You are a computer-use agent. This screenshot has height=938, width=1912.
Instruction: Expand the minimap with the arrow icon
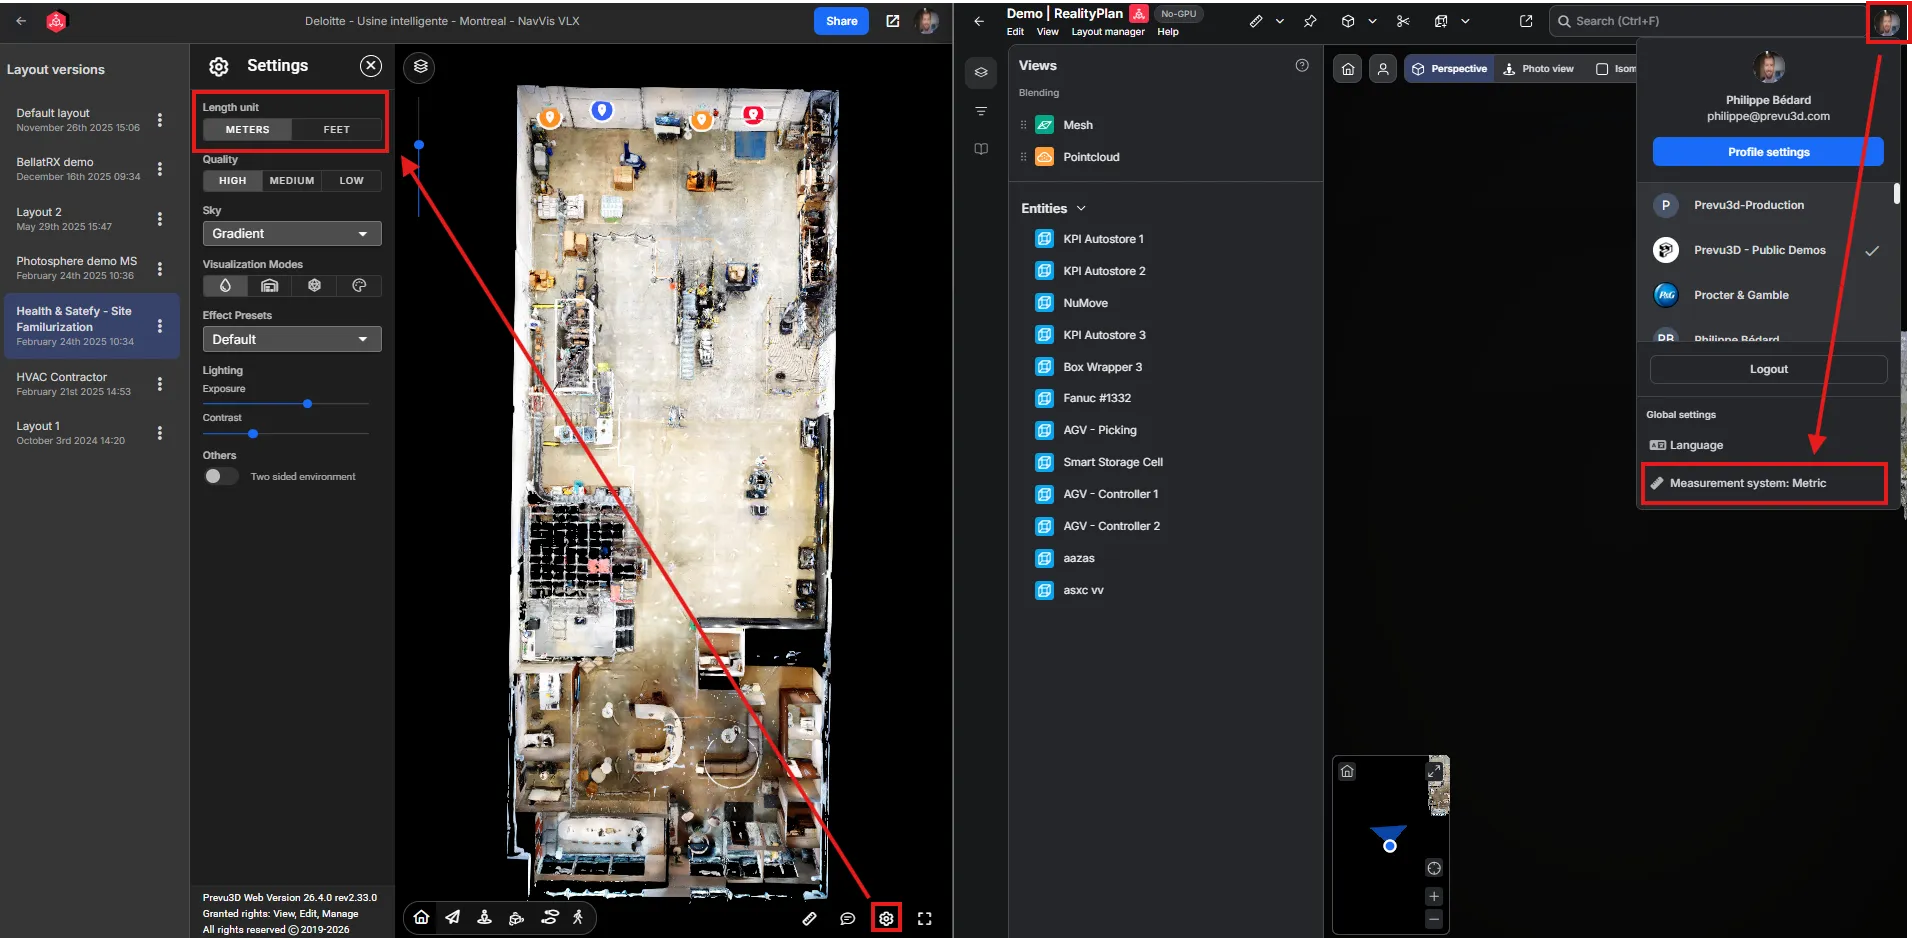1434,771
